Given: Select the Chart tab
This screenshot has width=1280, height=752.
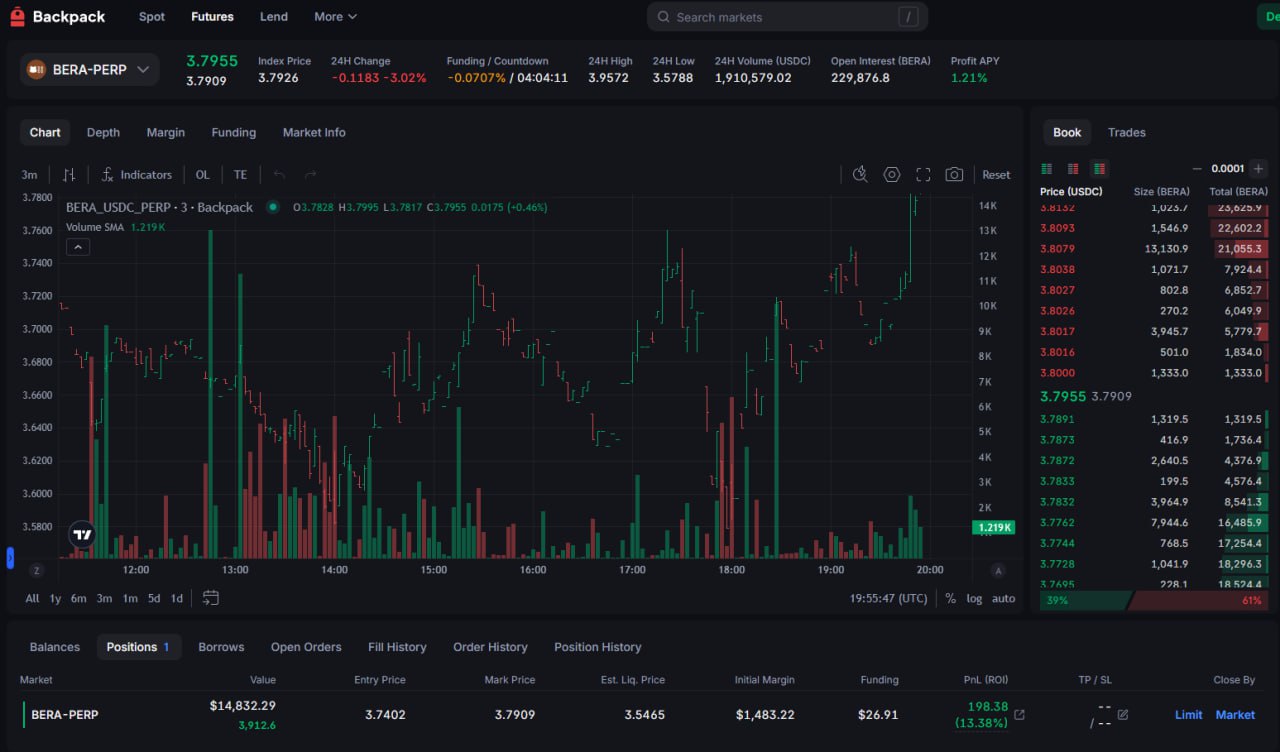Looking at the screenshot, I should point(45,132).
